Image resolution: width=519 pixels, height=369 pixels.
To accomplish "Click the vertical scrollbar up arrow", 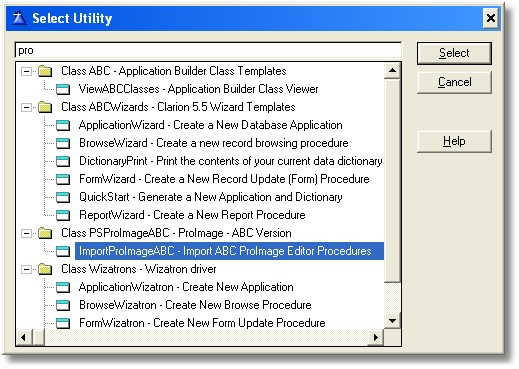I will [x=392, y=70].
